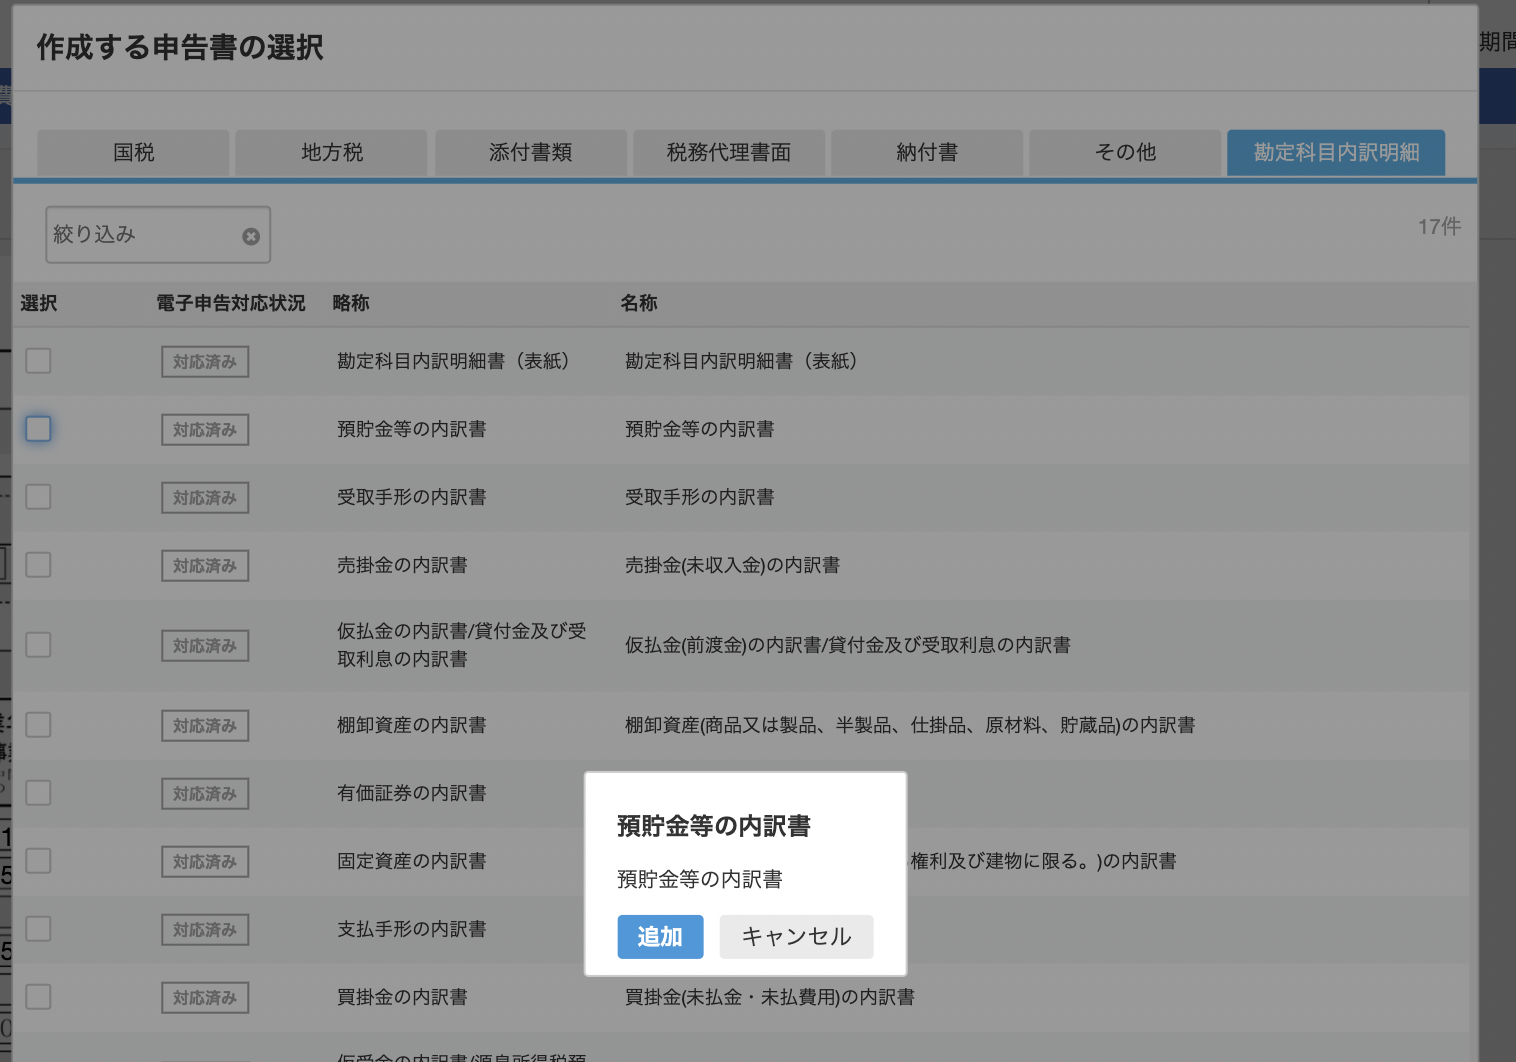Go to the 税務代理書面 tab
The width and height of the screenshot is (1516, 1062).
pyautogui.click(x=728, y=152)
